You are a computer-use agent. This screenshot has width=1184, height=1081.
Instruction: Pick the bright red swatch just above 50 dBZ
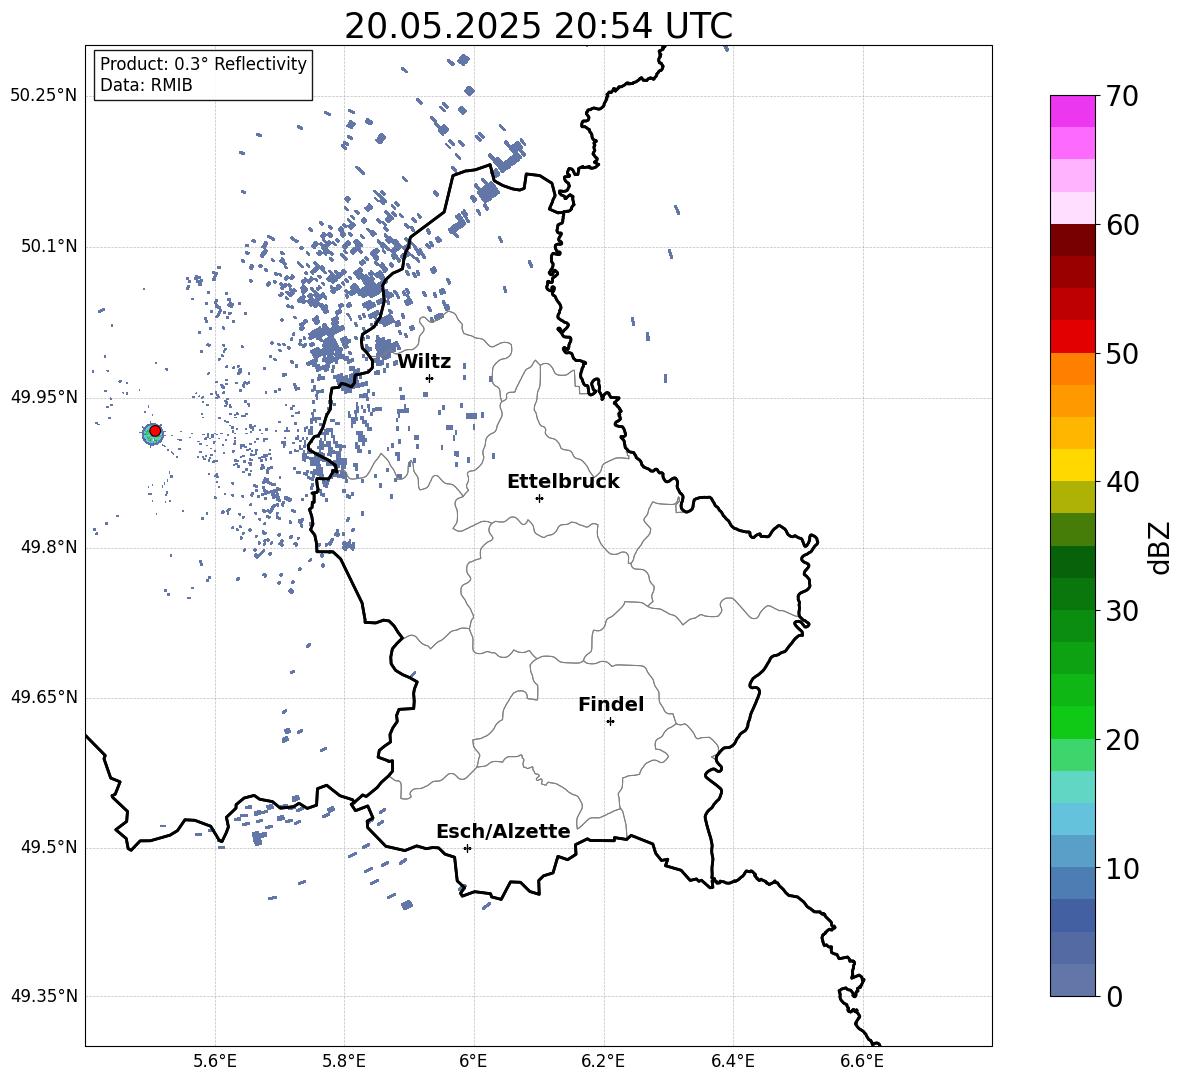1073,337
